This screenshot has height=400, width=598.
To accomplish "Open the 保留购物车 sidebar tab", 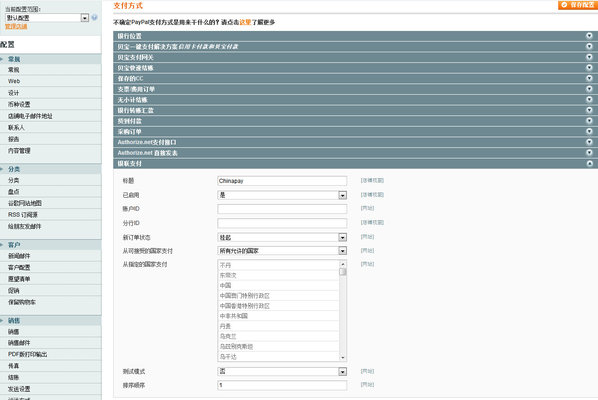I will coord(51,302).
